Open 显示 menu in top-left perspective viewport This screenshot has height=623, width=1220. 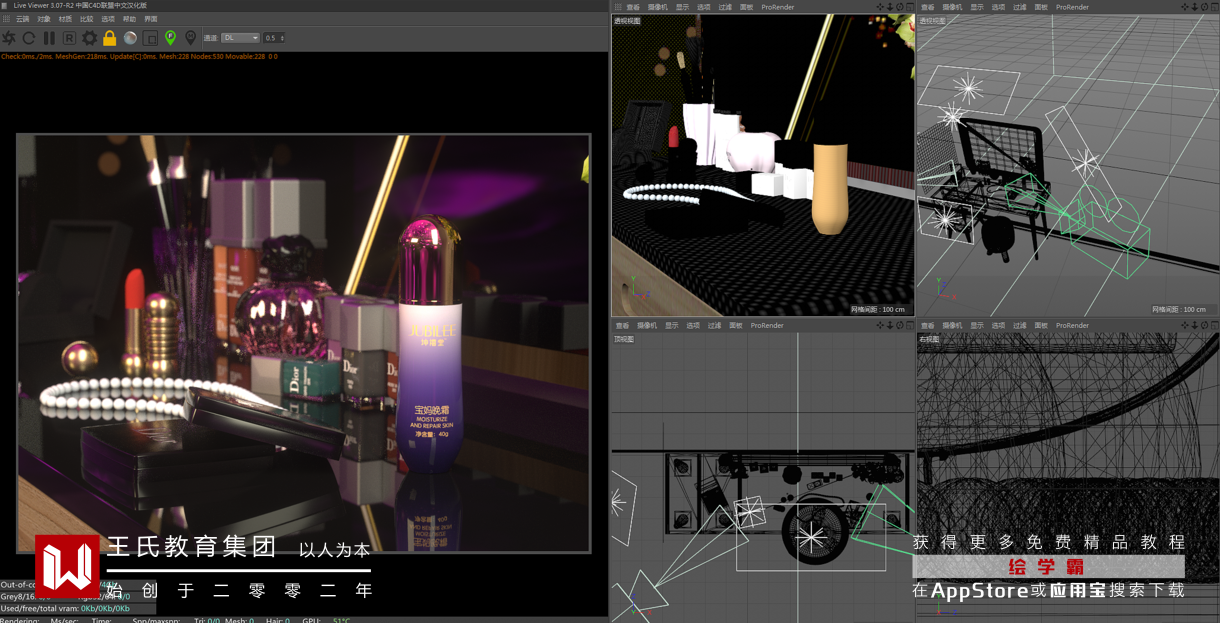[682, 7]
